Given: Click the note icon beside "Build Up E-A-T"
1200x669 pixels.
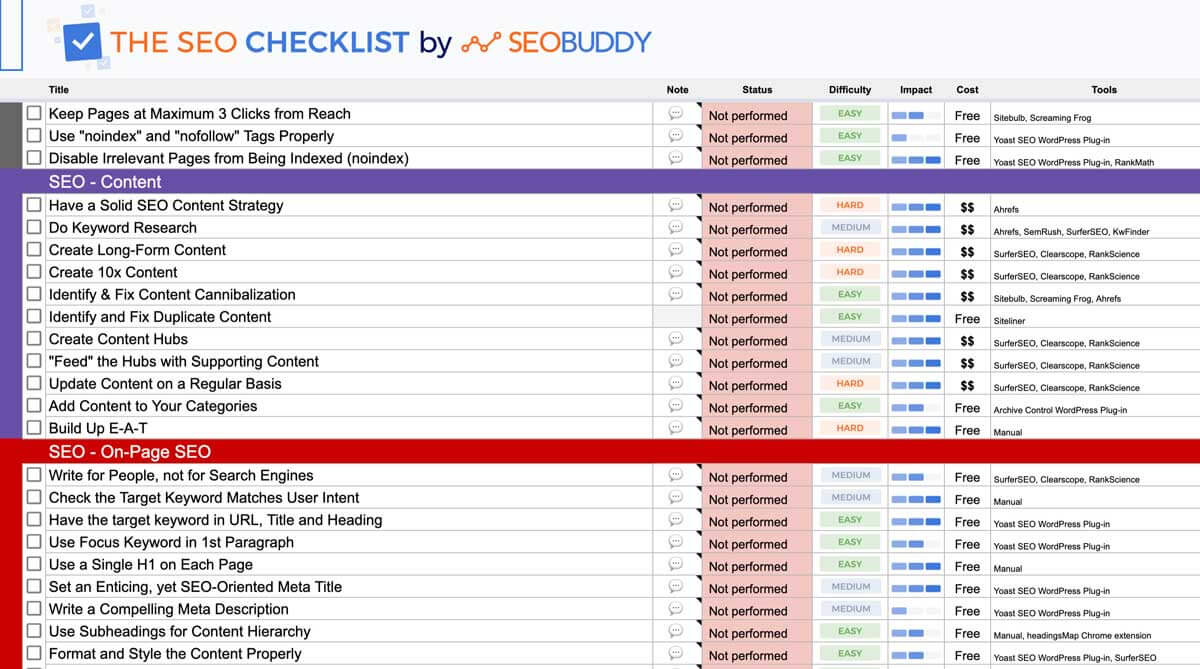Looking at the screenshot, I should pos(678,428).
